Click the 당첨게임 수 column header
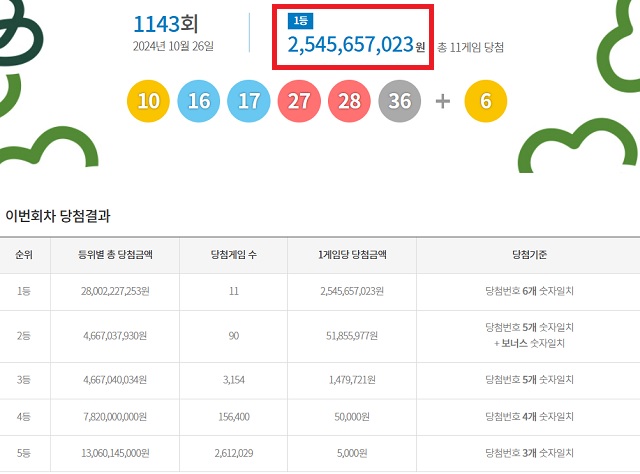The height and width of the screenshot is (474, 640). (x=233, y=255)
